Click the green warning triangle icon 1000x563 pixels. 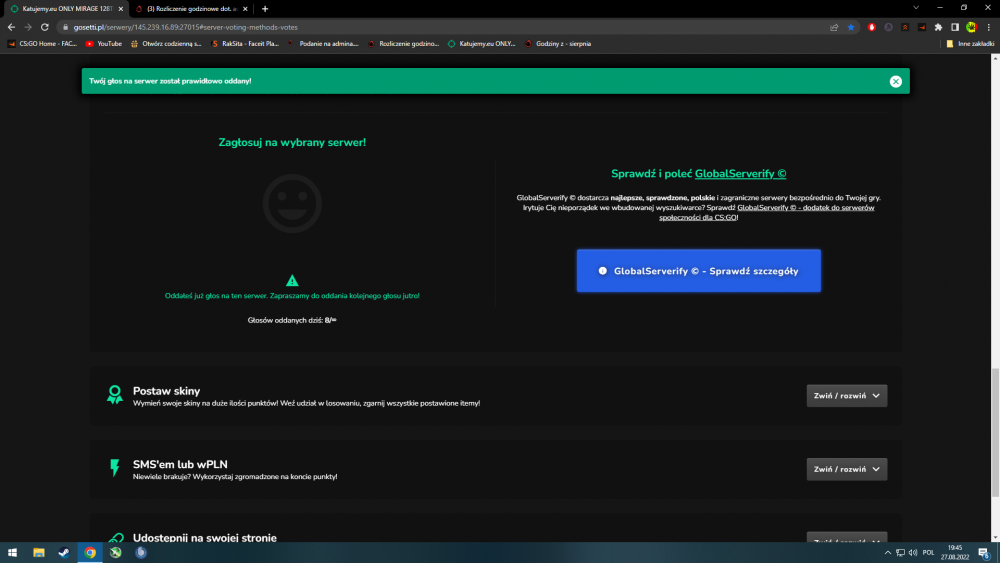point(292,281)
